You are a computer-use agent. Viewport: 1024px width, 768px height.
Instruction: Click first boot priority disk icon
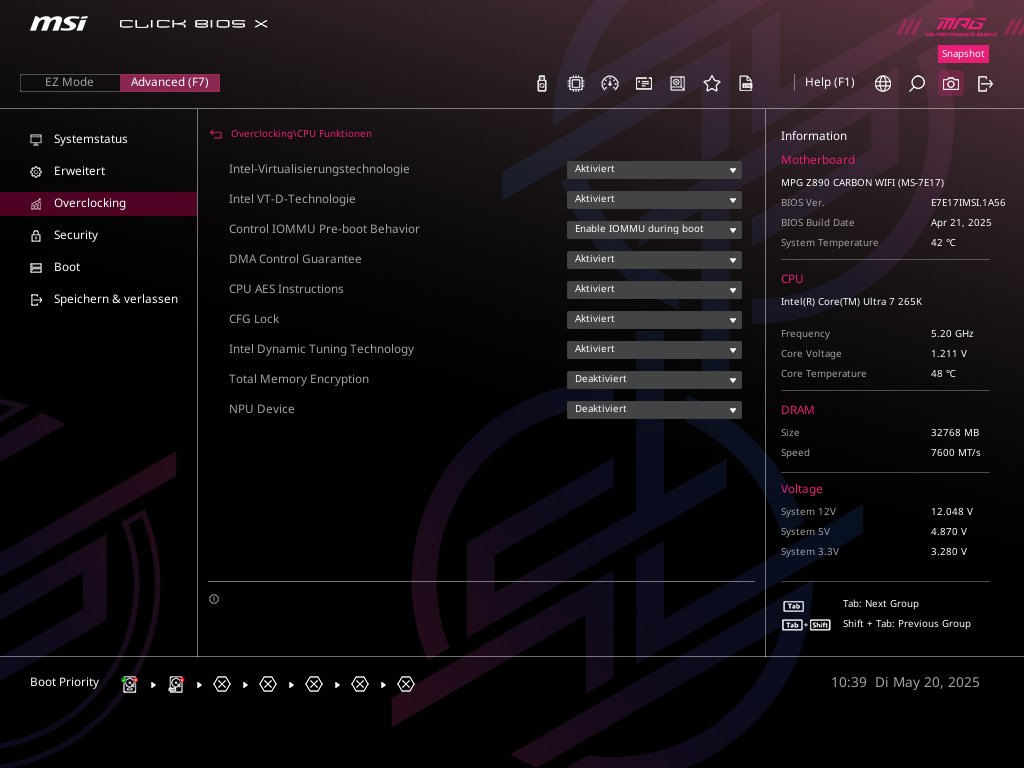click(x=129, y=684)
